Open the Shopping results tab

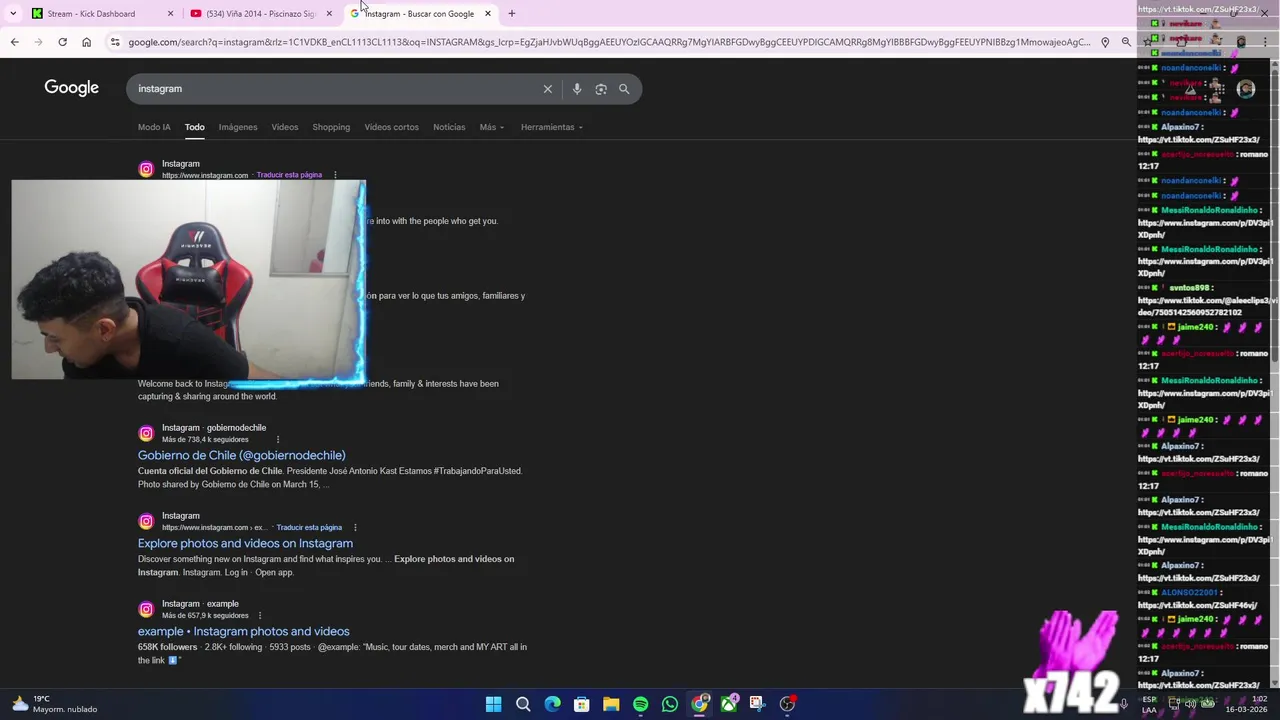pos(331,127)
